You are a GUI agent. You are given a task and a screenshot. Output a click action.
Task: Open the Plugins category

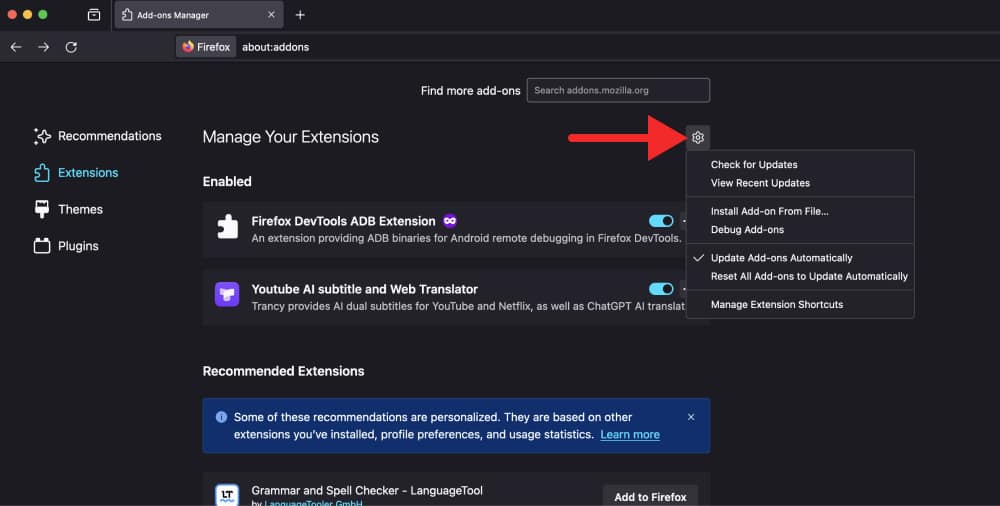coord(66,246)
